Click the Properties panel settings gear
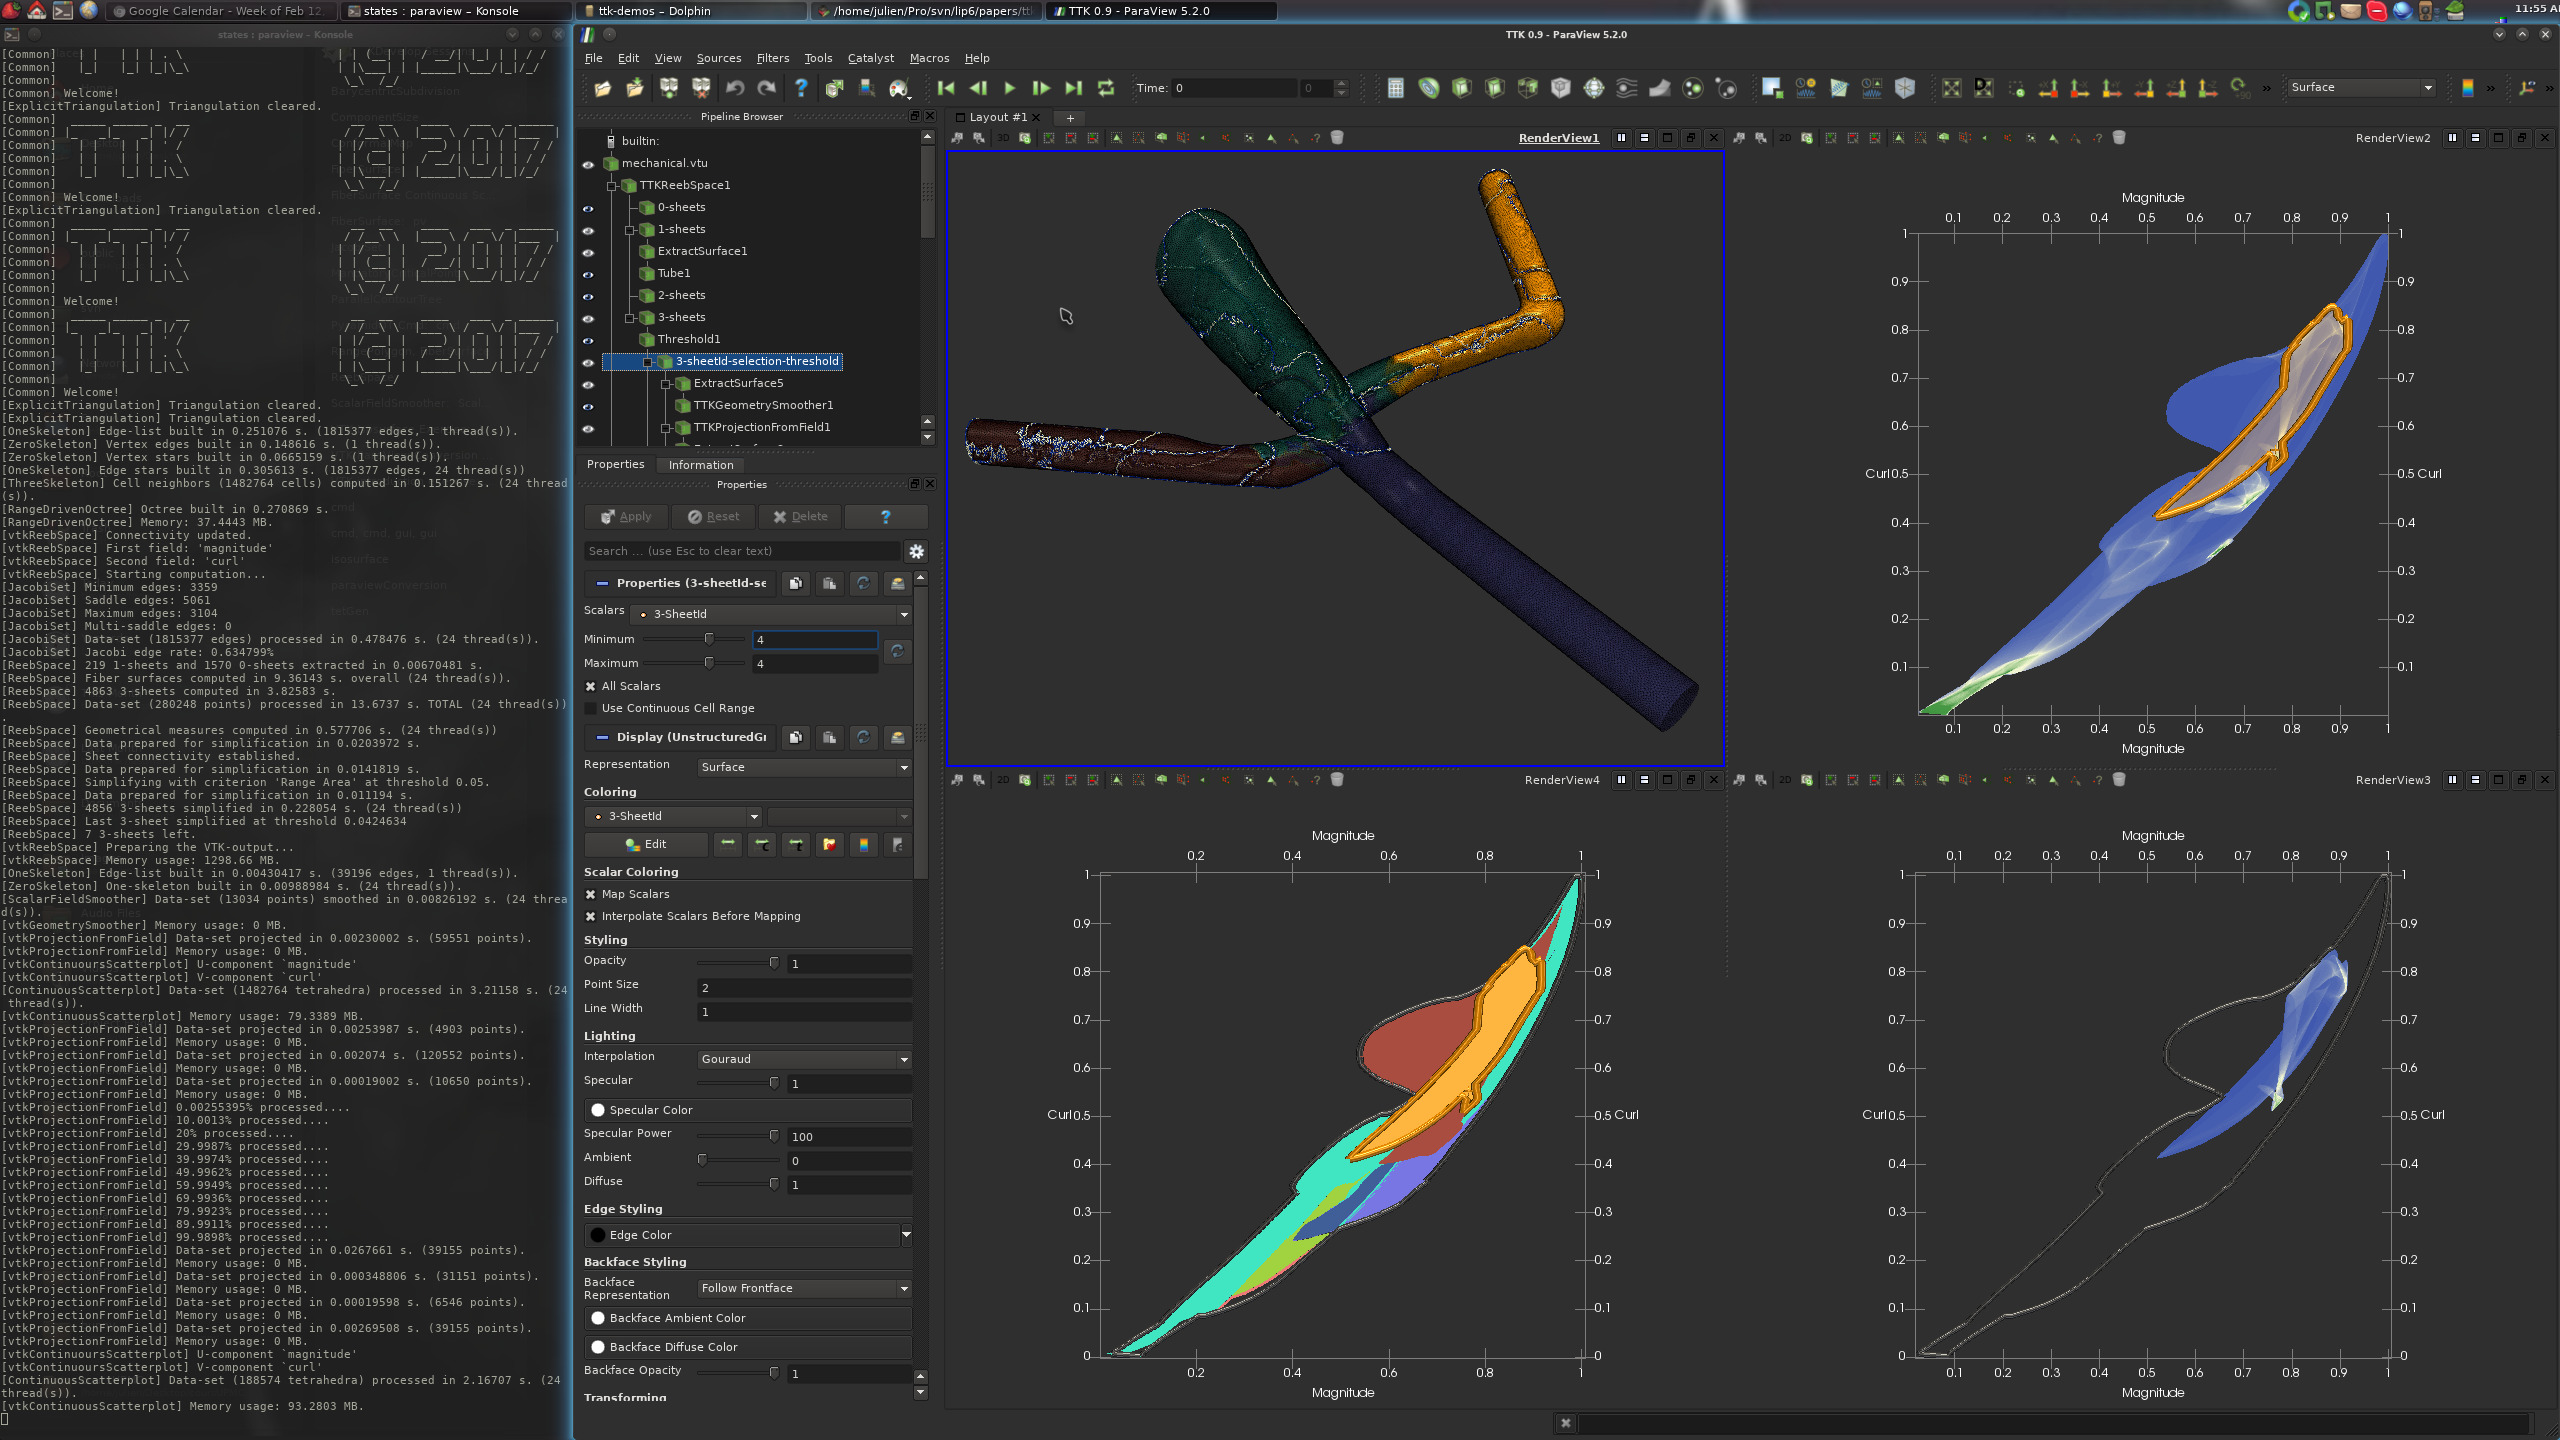This screenshot has width=2560, height=1440. (x=916, y=551)
